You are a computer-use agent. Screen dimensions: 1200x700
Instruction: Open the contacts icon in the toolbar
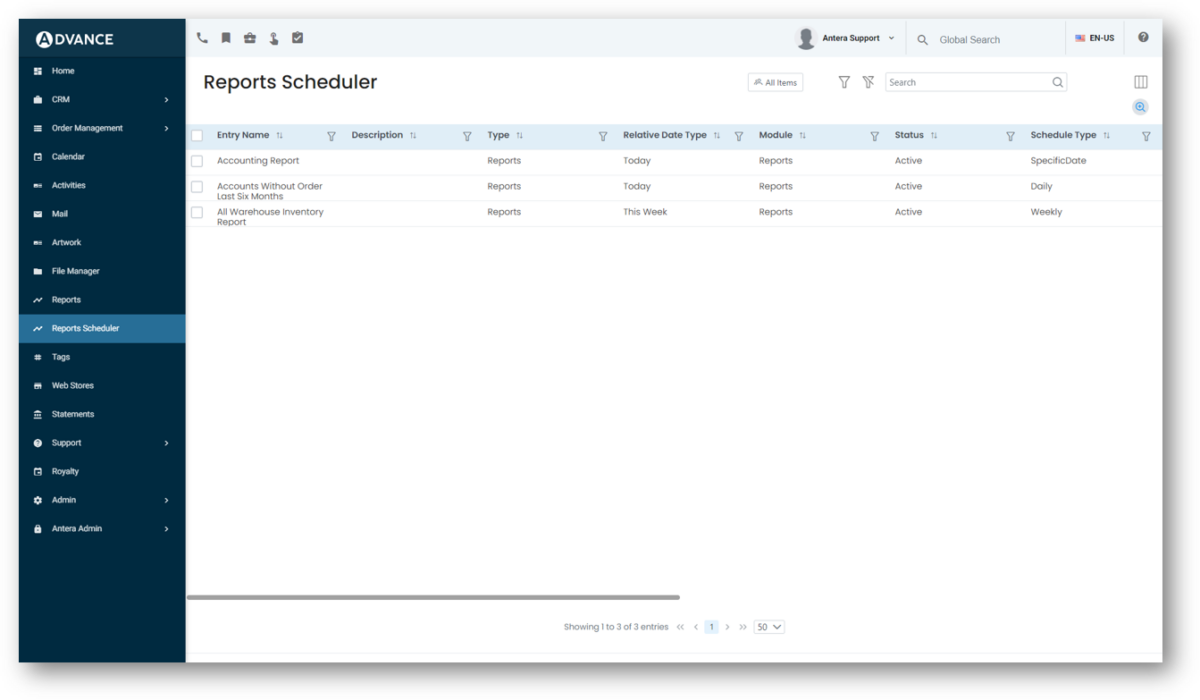click(x=274, y=37)
